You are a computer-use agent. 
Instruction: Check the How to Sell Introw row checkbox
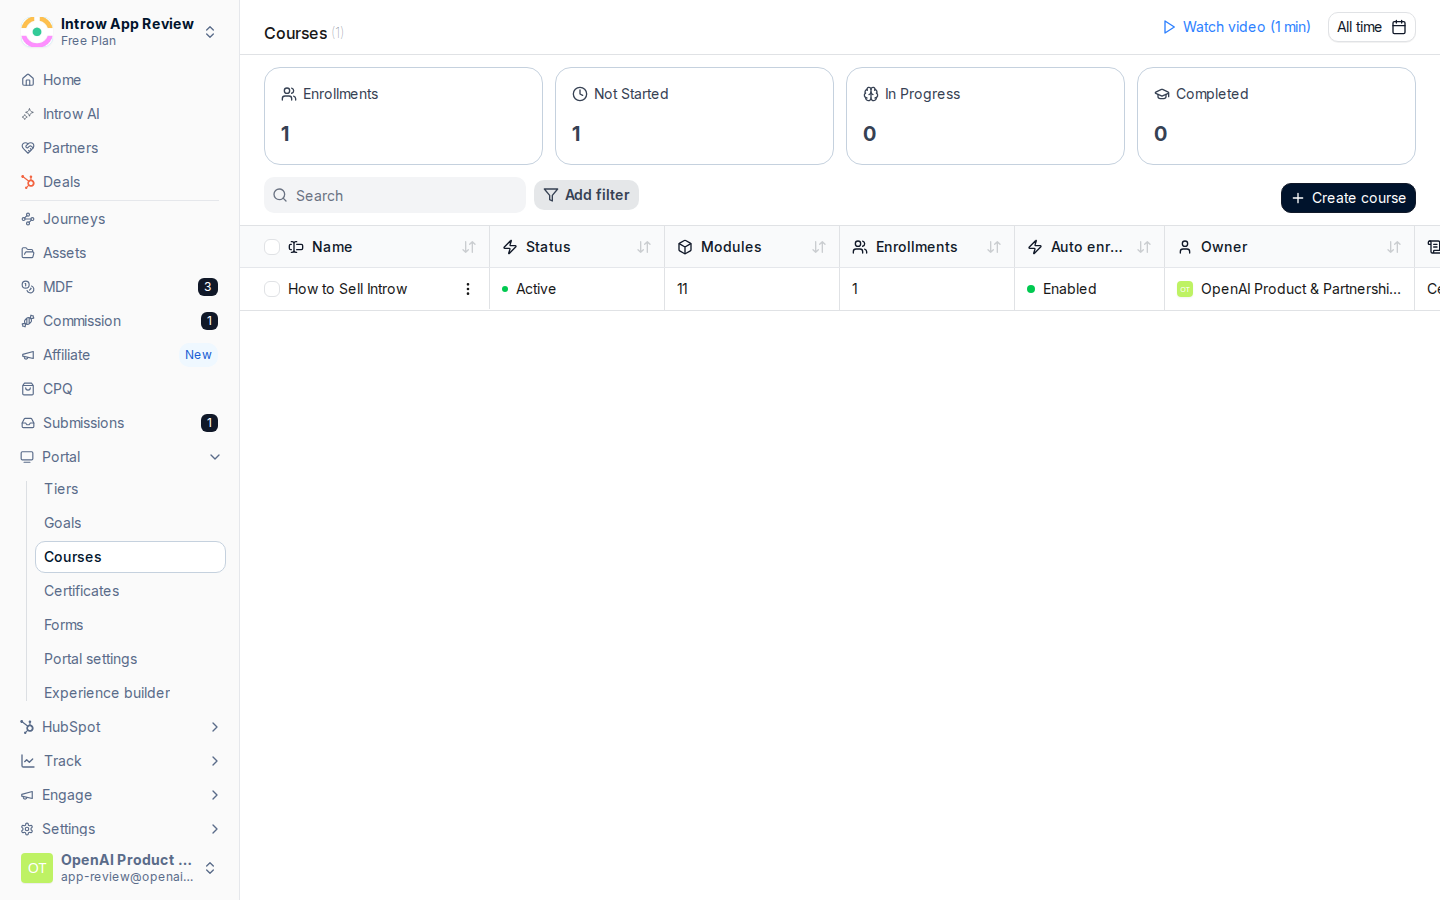click(272, 289)
